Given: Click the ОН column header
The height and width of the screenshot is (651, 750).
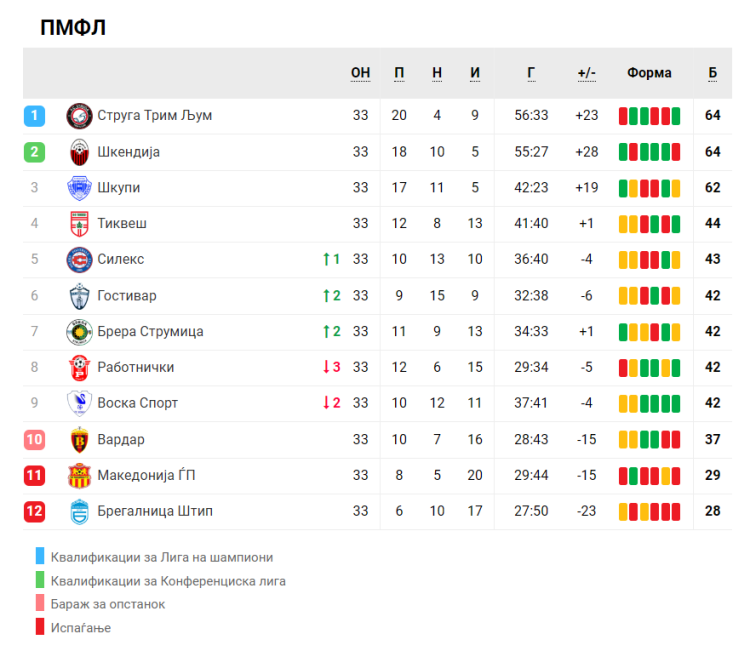Looking at the screenshot, I should pos(360,73).
